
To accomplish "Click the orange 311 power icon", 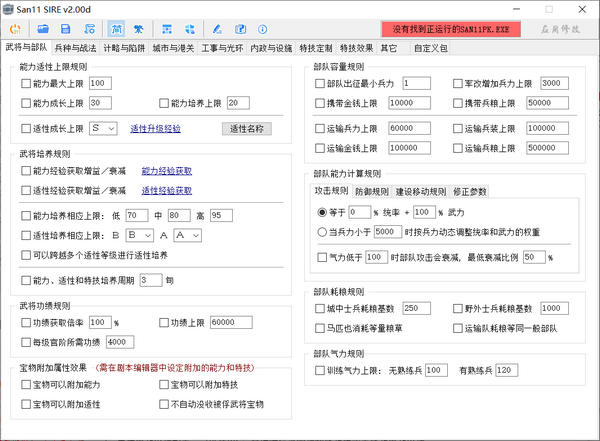I will tap(15, 29).
